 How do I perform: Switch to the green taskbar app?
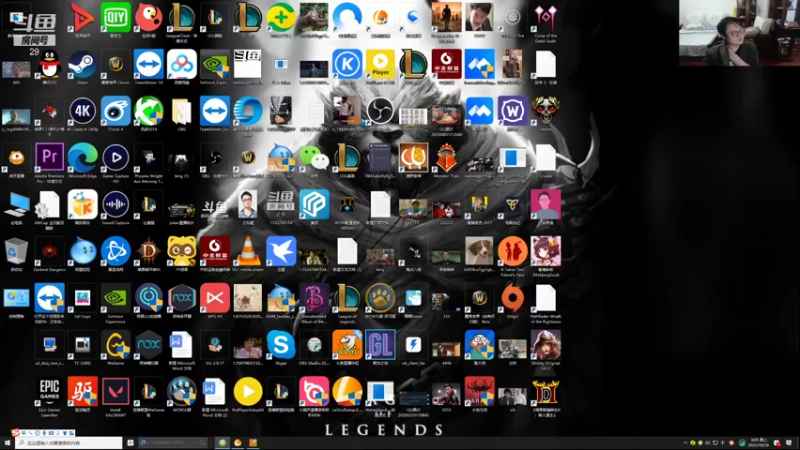222,443
